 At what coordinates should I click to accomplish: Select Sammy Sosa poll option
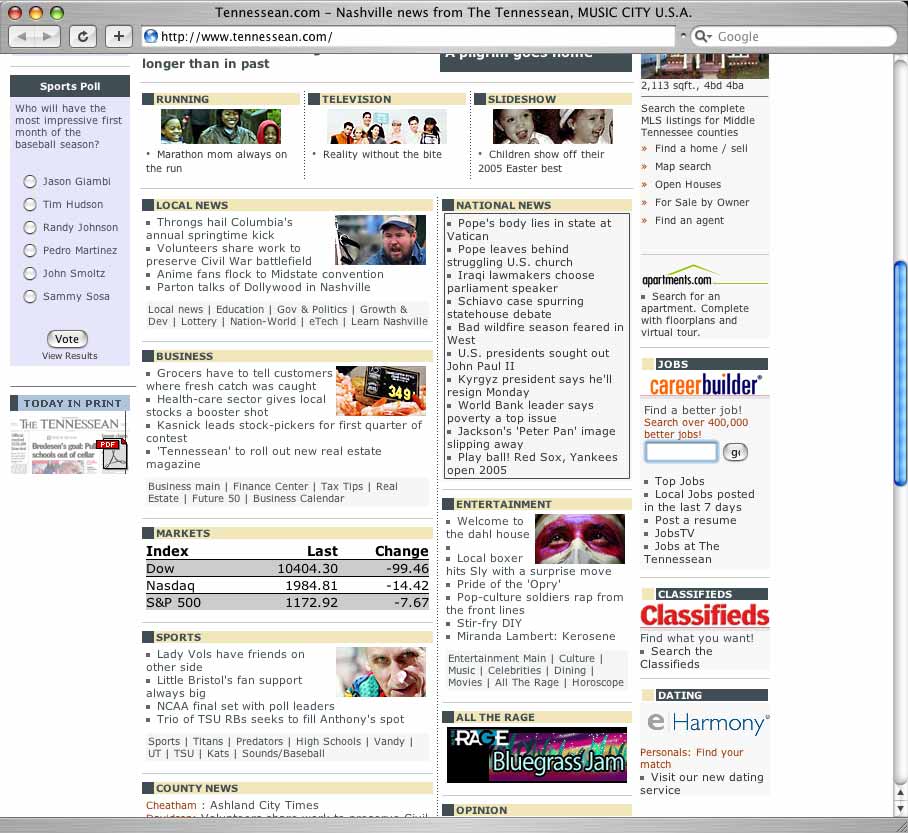[30, 297]
